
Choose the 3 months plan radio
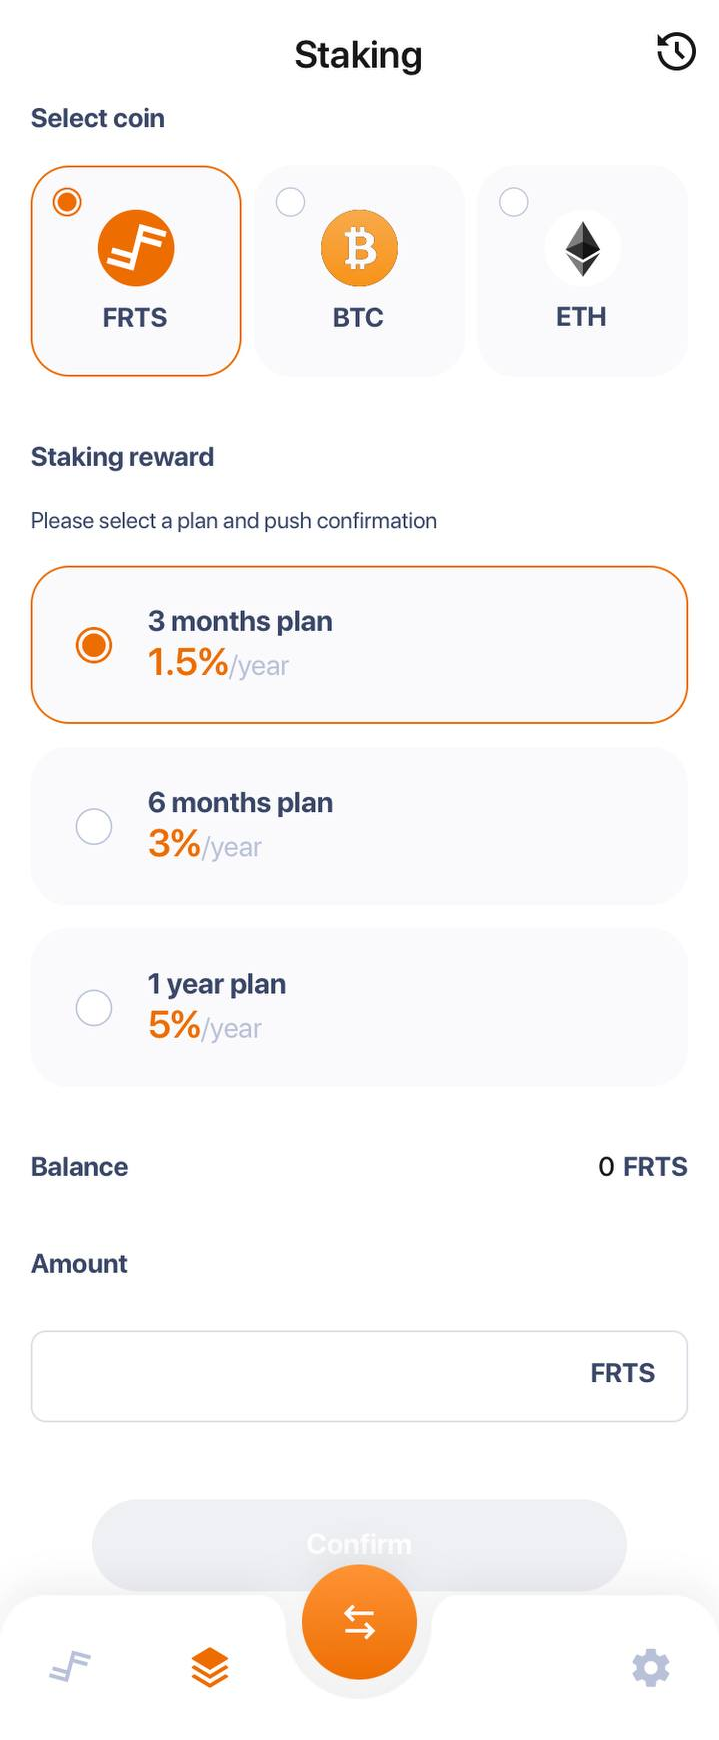click(94, 645)
